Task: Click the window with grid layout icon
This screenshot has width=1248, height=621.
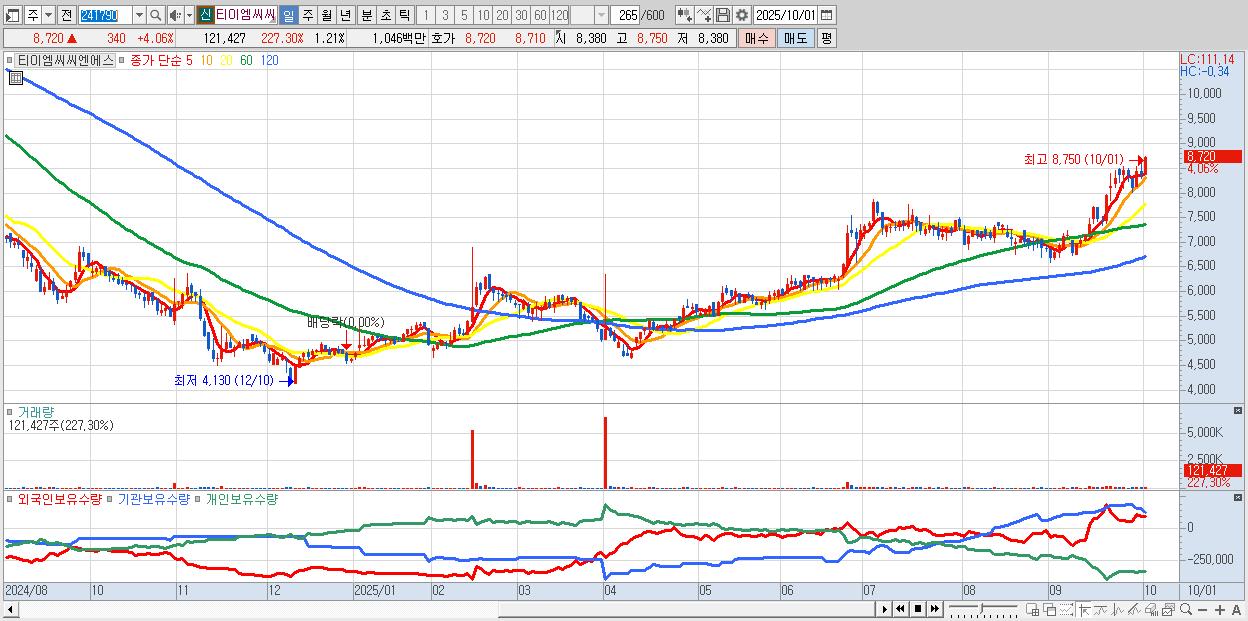Action: [x=1033, y=609]
